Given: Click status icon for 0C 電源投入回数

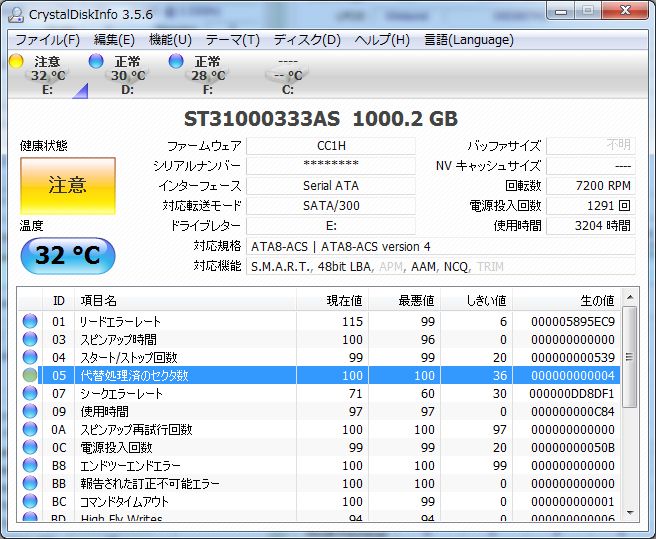Looking at the screenshot, I should click(x=30, y=447).
